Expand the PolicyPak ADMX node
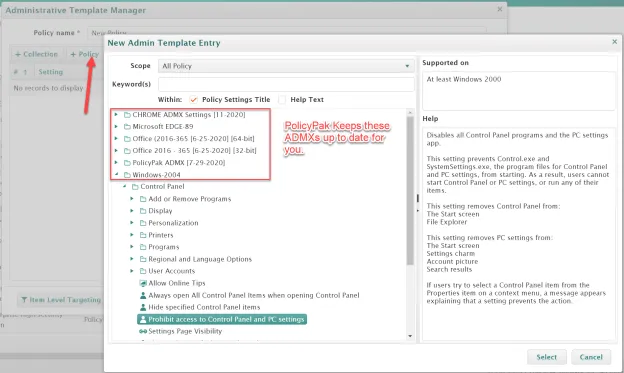The image size is (624, 373). (116, 162)
